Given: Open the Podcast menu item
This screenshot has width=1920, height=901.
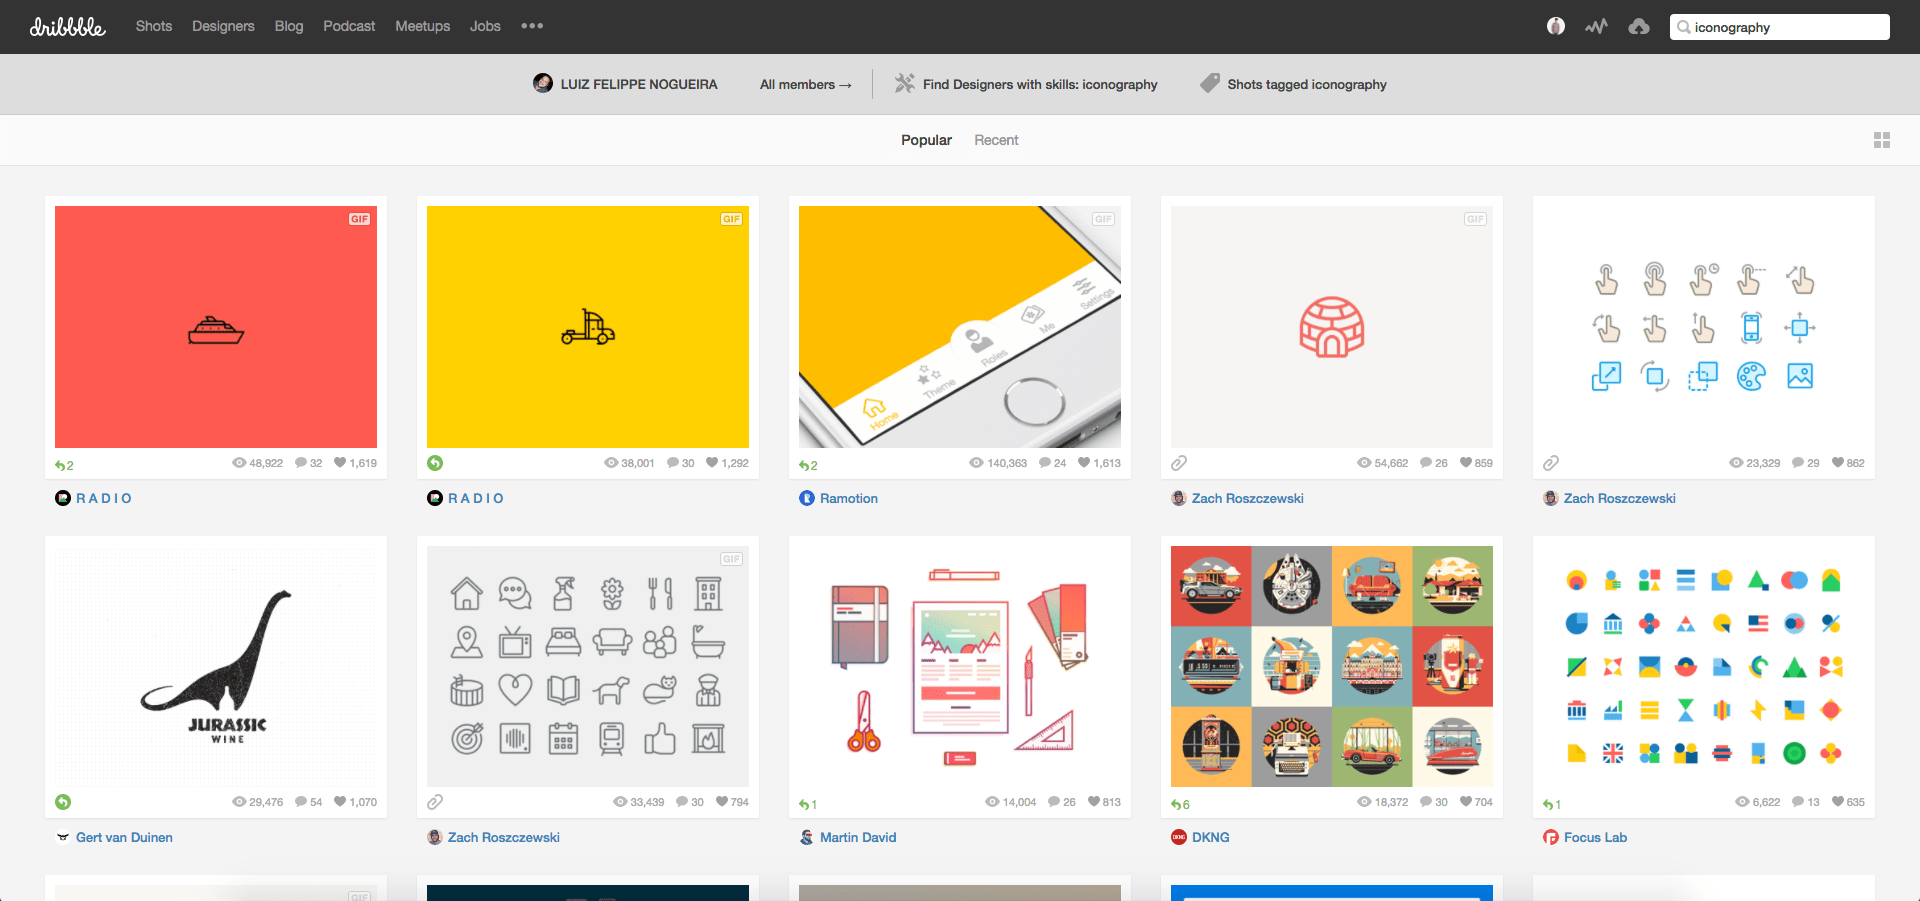Looking at the screenshot, I should 348,26.
